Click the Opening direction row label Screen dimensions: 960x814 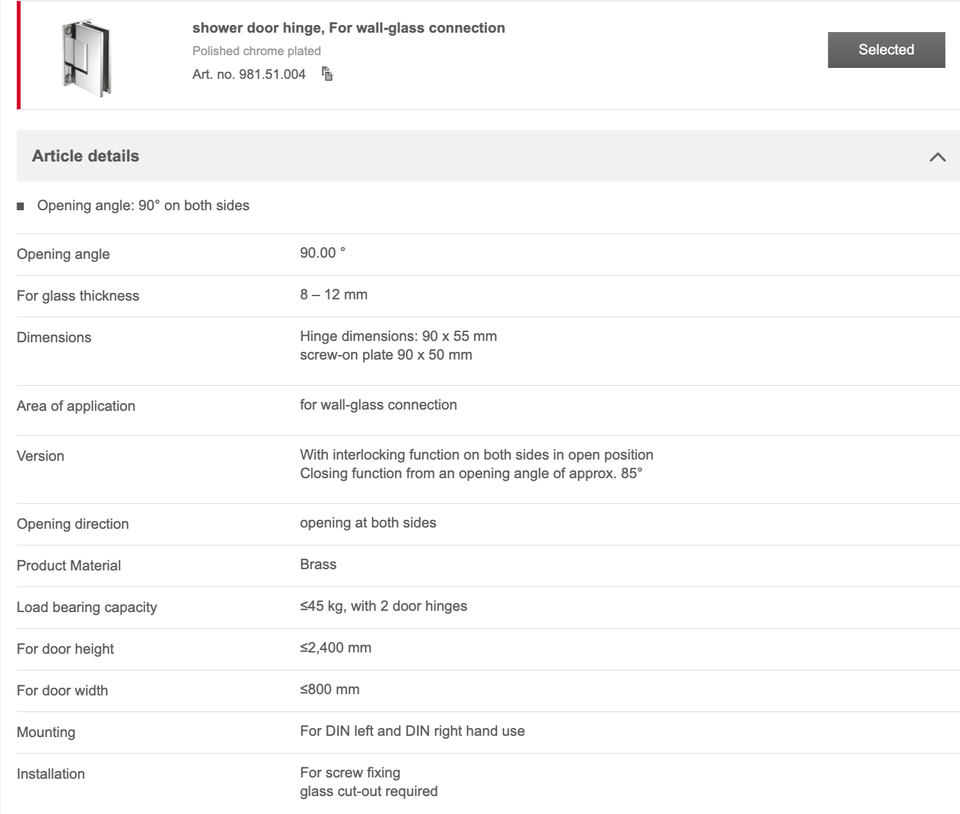(73, 524)
